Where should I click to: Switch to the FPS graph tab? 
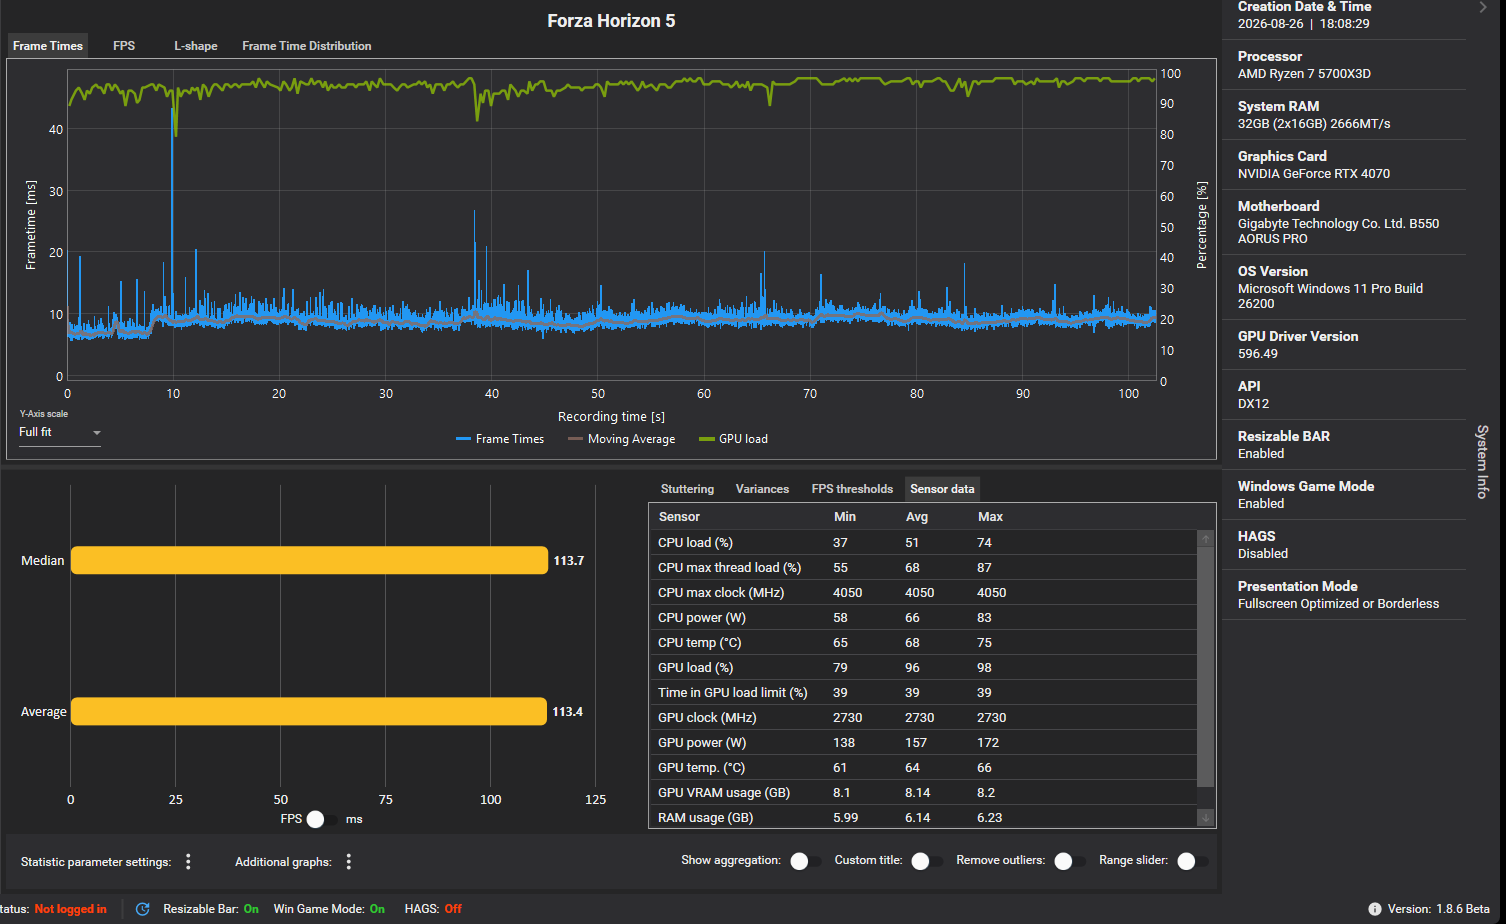[124, 46]
